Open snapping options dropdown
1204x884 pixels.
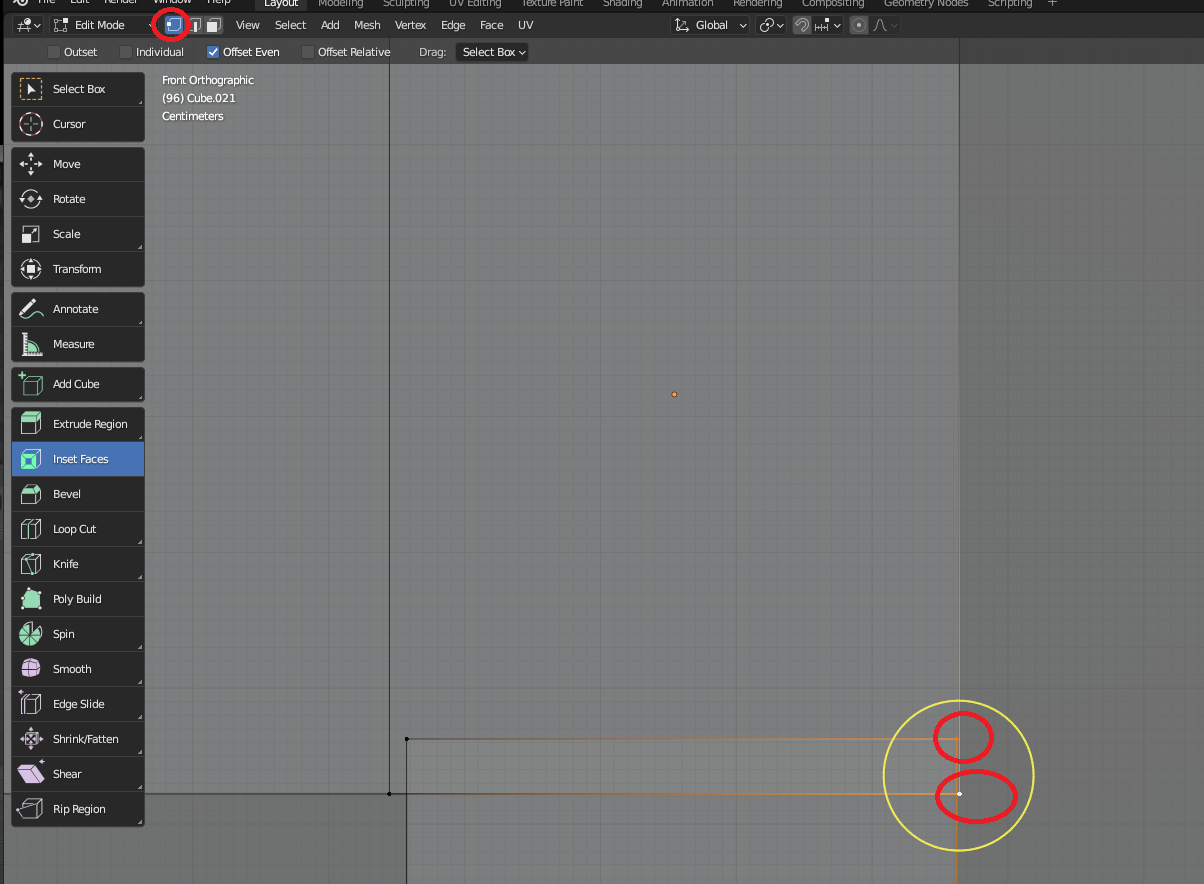pyautogui.click(x=830, y=25)
